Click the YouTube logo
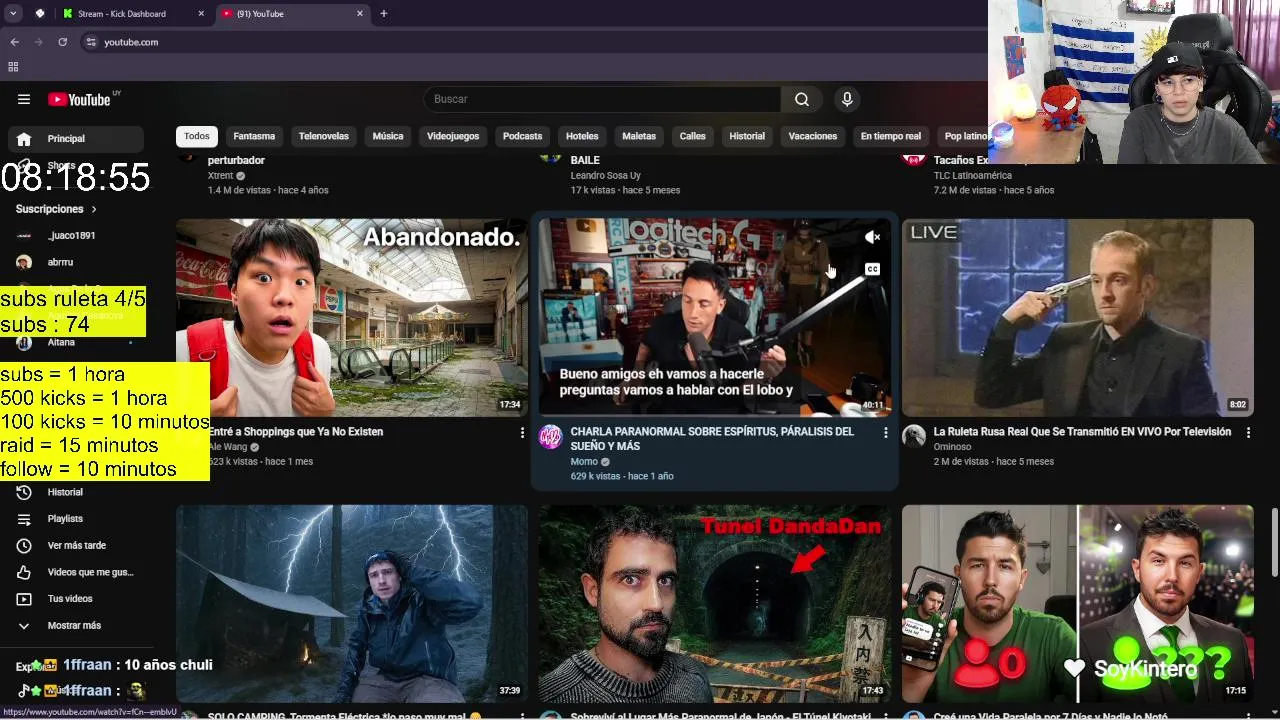 click(80, 99)
